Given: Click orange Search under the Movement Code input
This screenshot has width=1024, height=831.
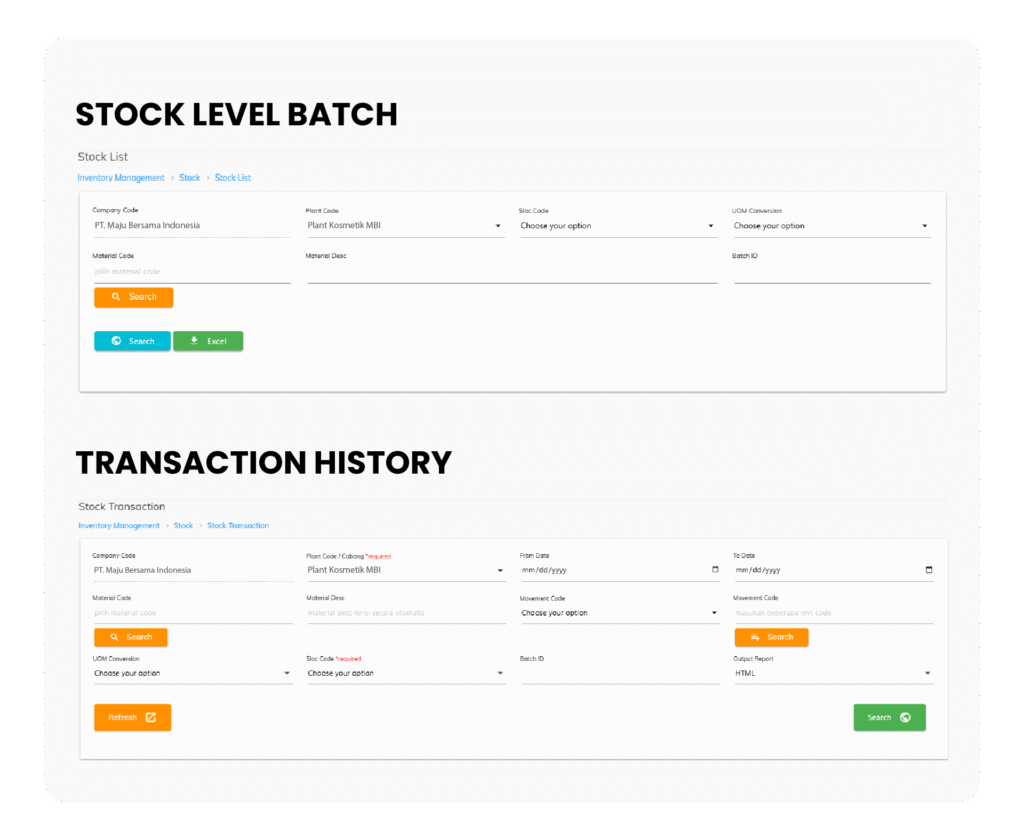Looking at the screenshot, I should pyautogui.click(x=771, y=637).
